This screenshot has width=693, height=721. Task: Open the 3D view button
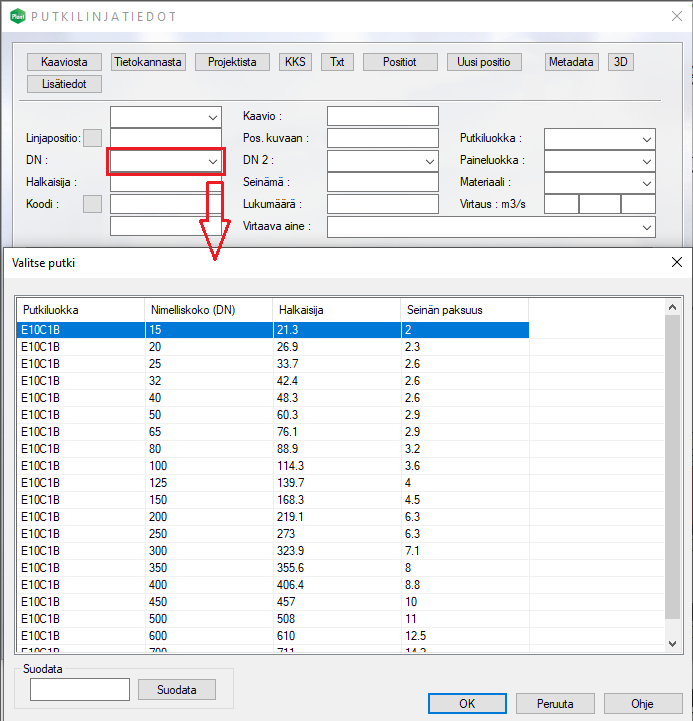point(621,62)
